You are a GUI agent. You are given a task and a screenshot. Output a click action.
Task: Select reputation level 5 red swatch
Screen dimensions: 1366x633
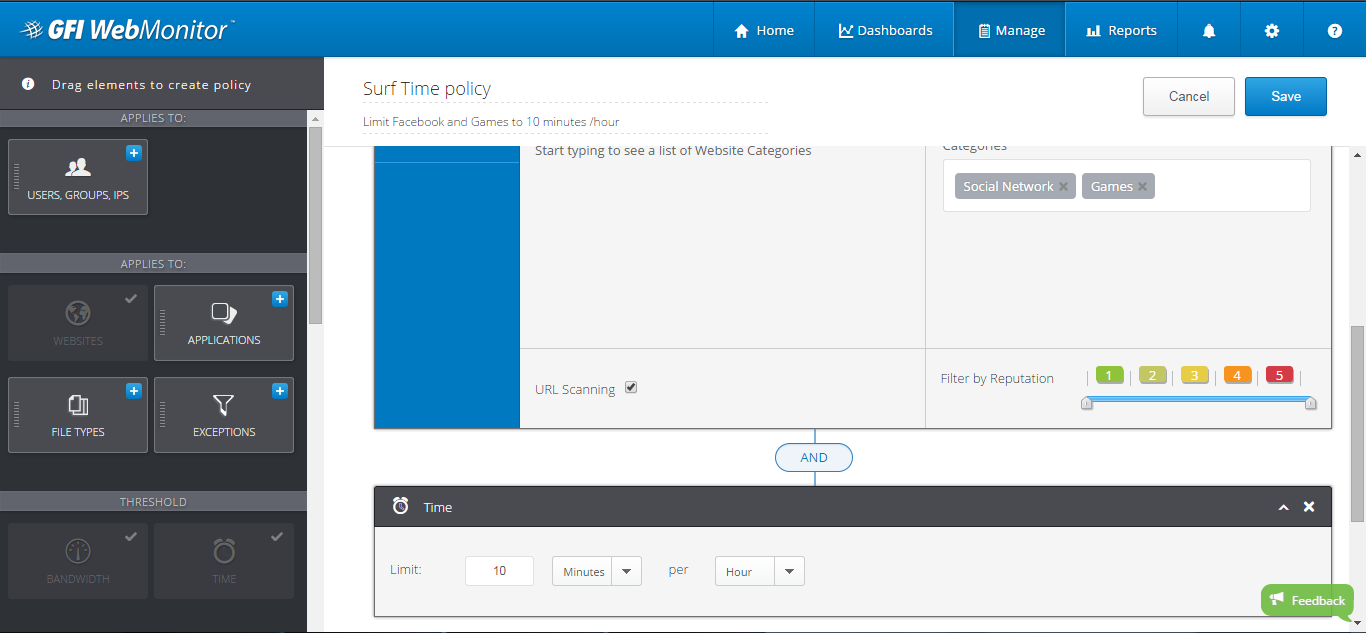[x=1280, y=376]
